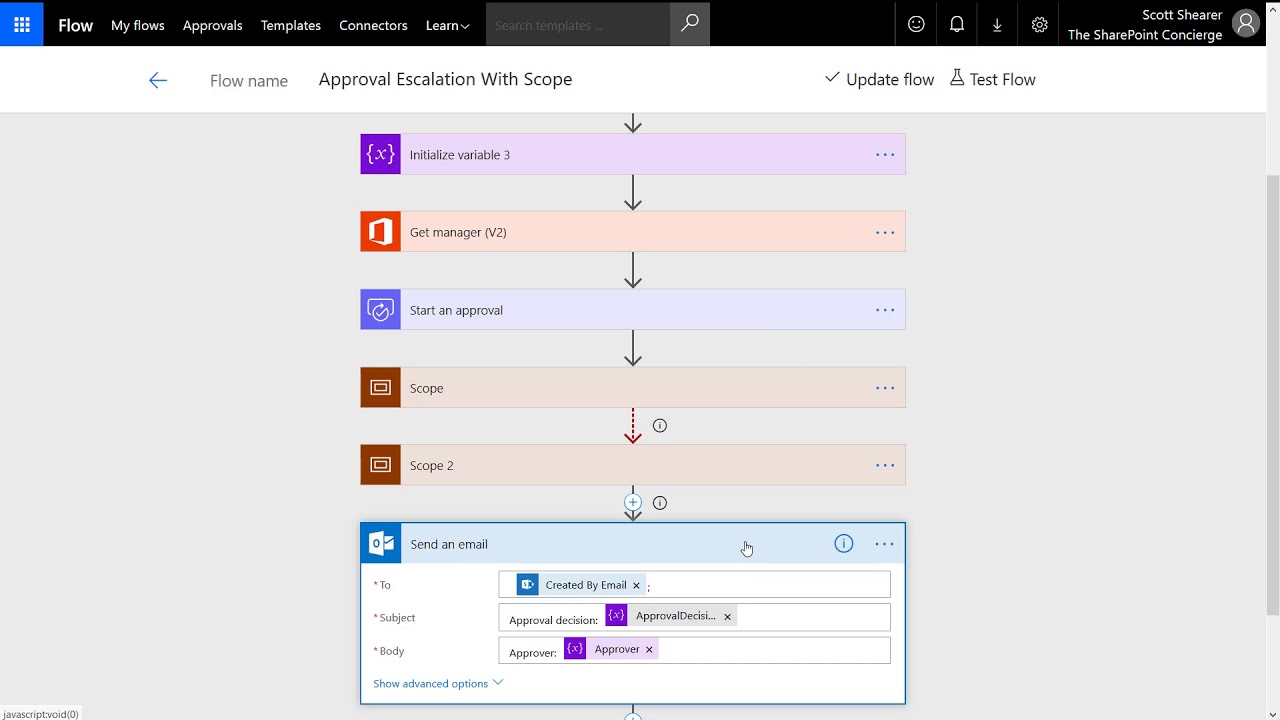
Task: Go to My flows
Action: point(137,25)
